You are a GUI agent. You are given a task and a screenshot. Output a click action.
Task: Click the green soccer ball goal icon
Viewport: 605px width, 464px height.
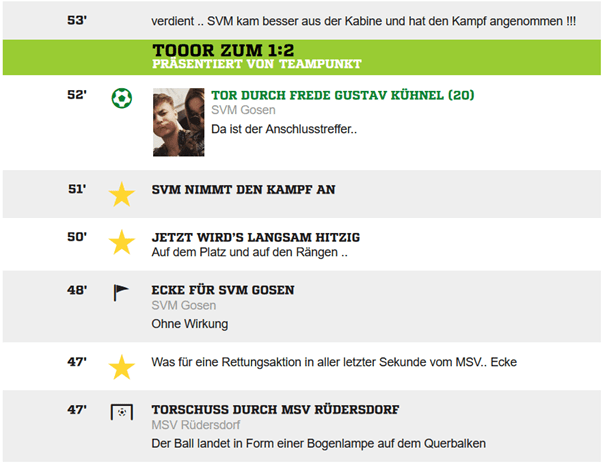pyautogui.click(x=121, y=98)
